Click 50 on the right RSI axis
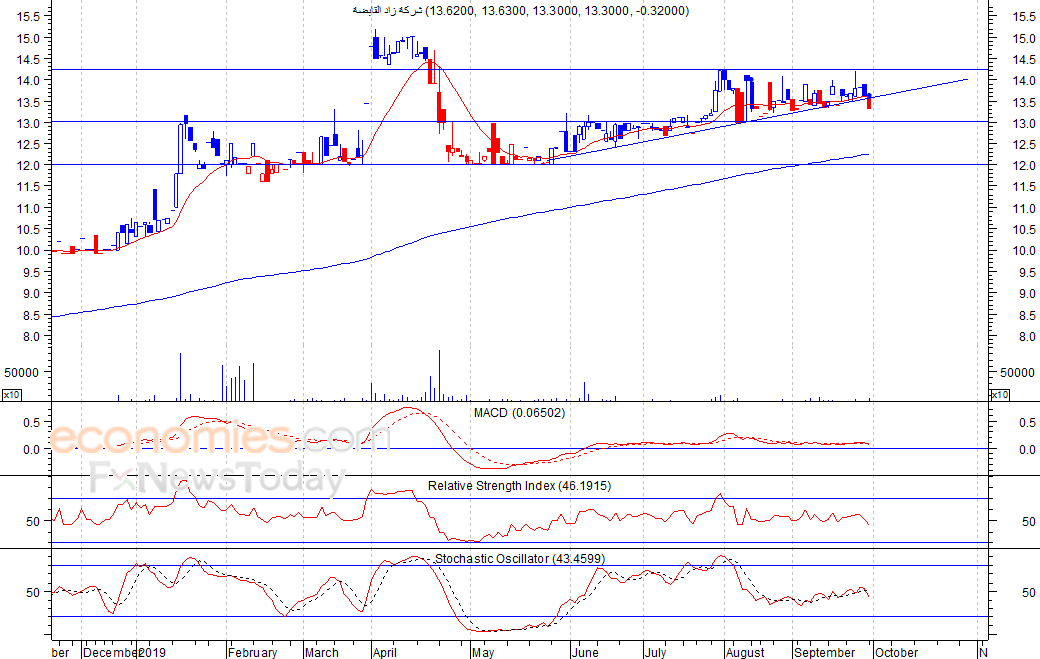The height and width of the screenshot is (659, 1040). tap(1029, 522)
